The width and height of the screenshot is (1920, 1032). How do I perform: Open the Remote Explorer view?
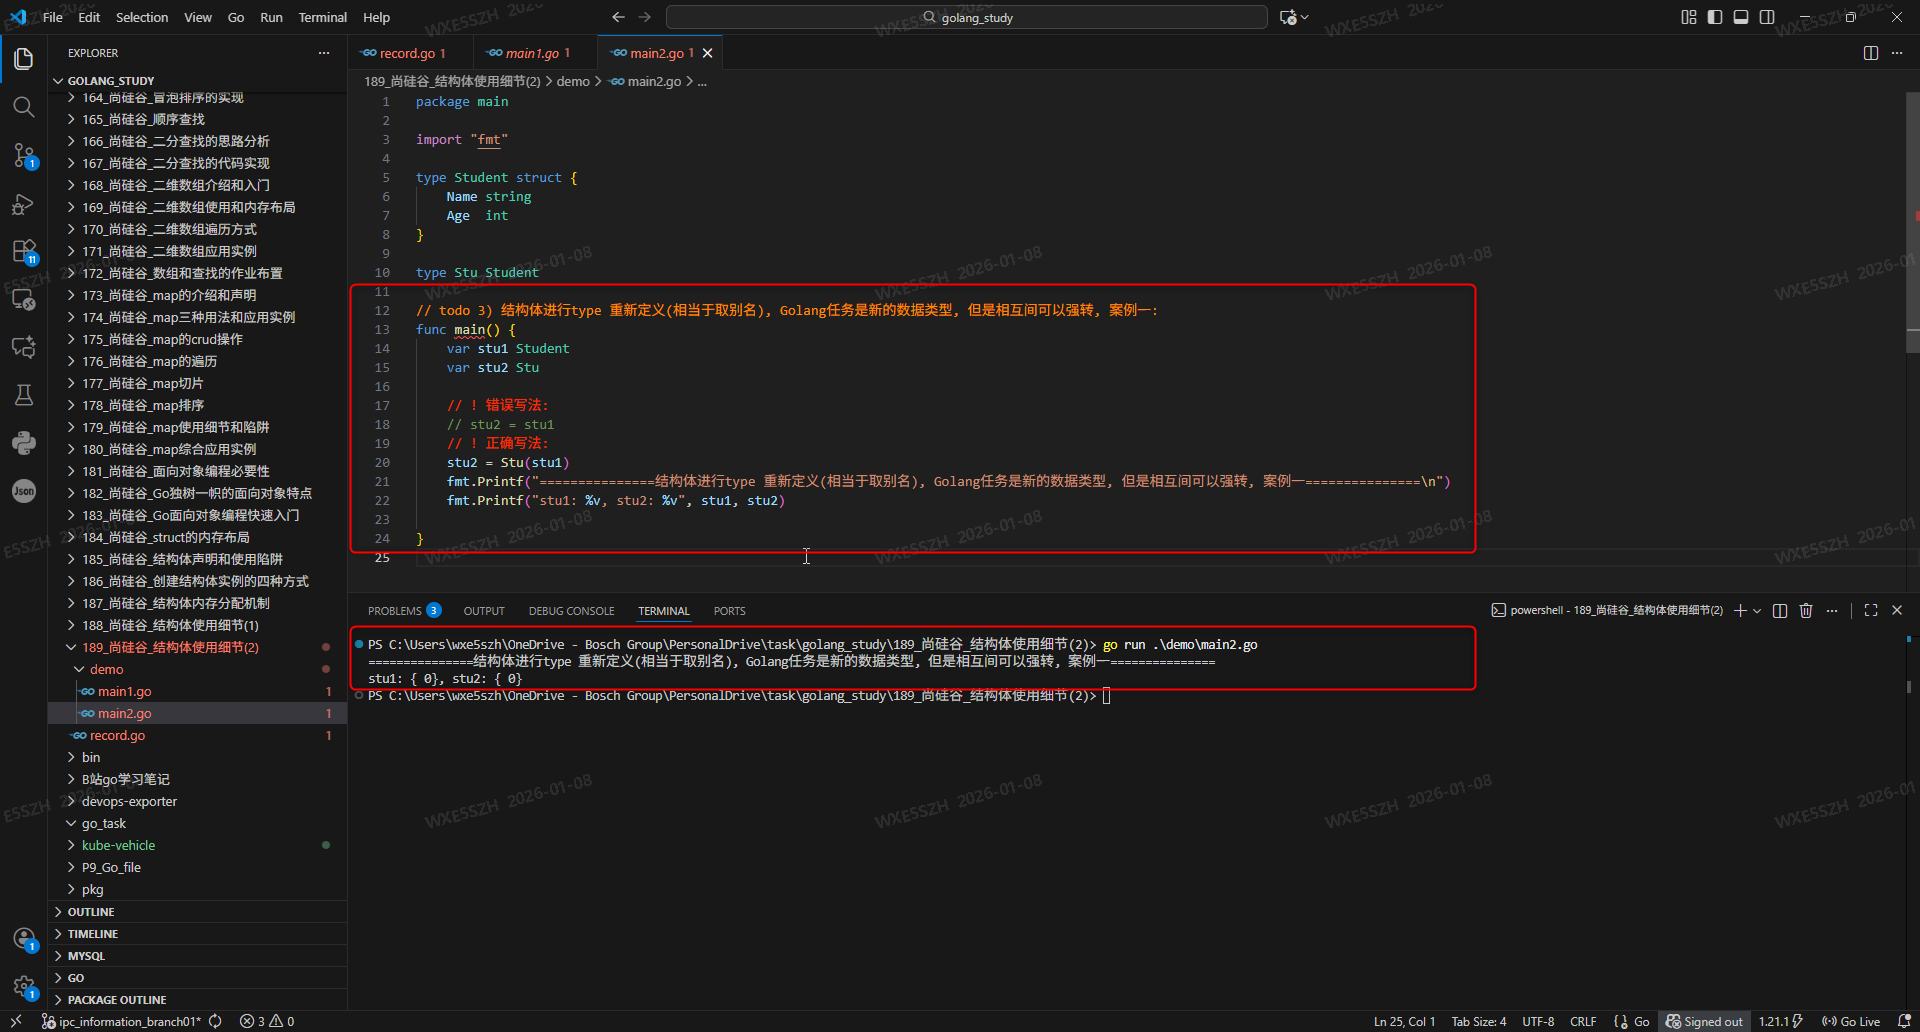(24, 299)
